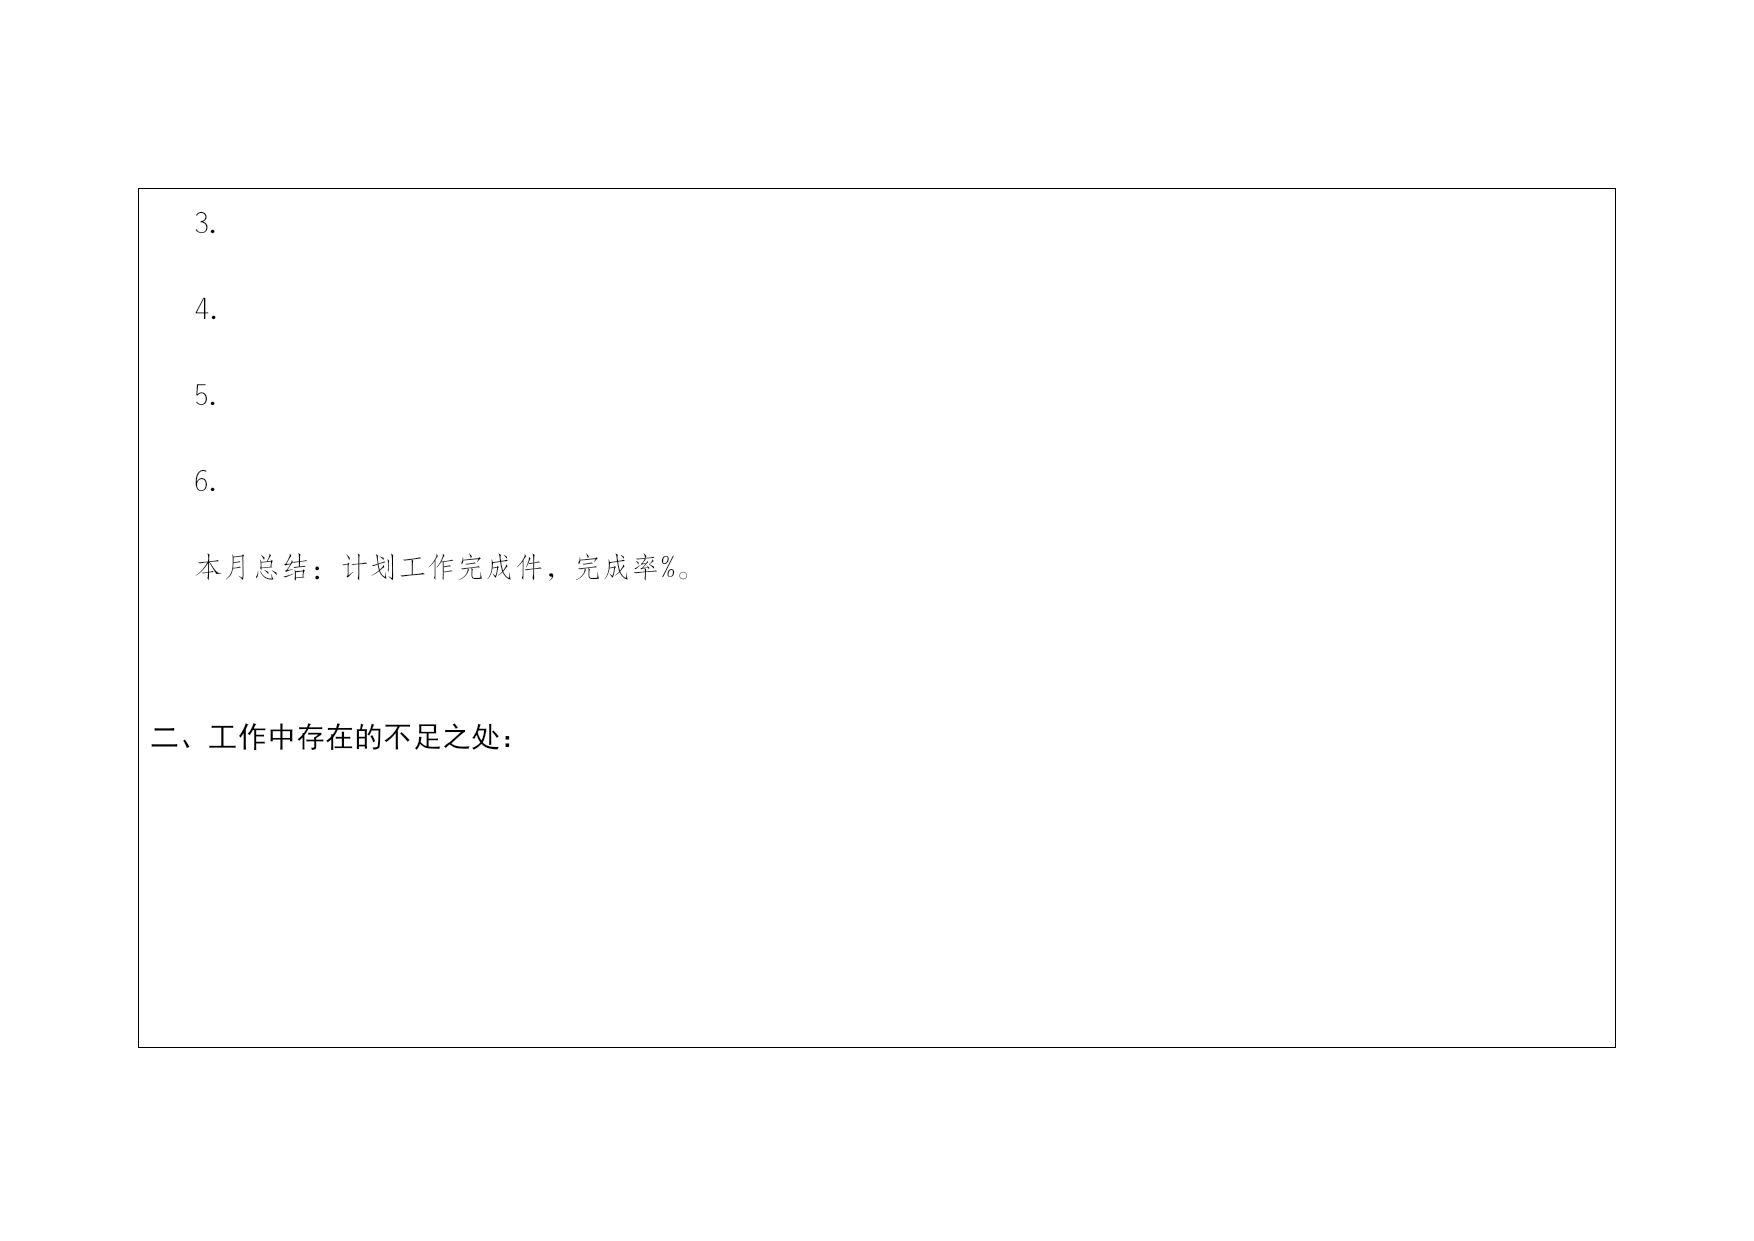Screen dimensions: 1754x1241
Task: Click the colon after "不足之处"
Action: [509, 739]
